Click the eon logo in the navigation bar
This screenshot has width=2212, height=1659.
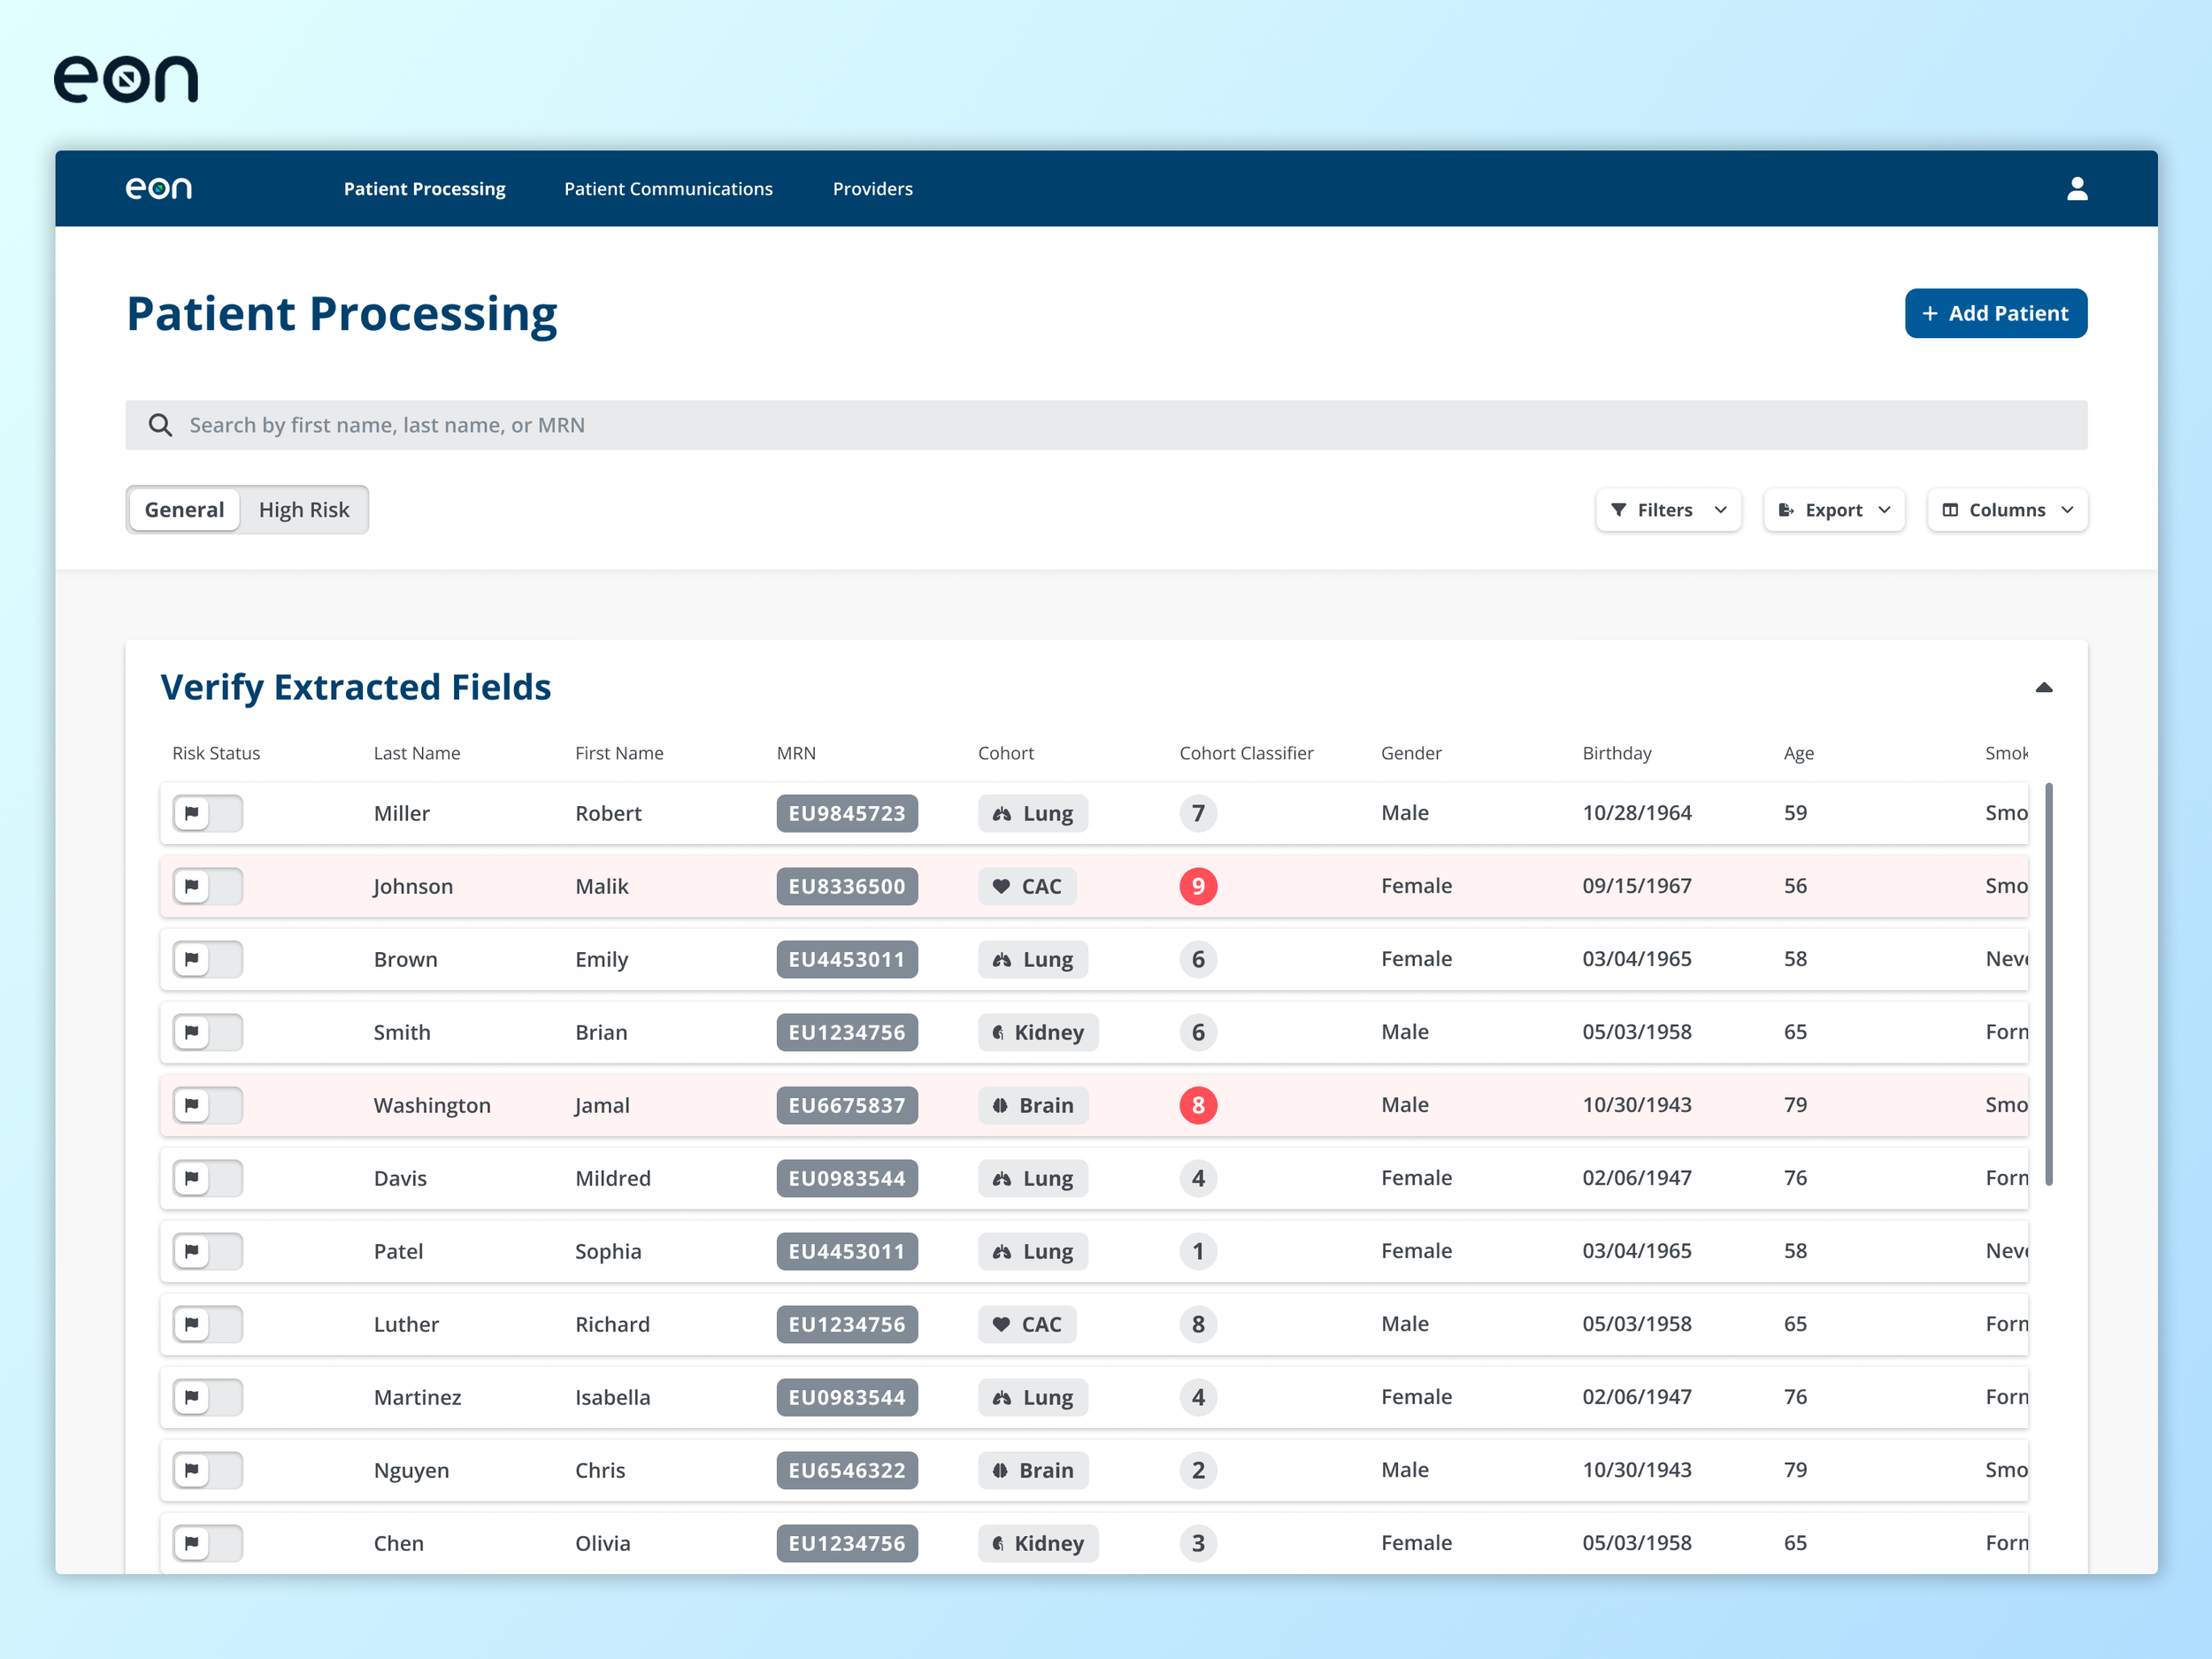[158, 188]
